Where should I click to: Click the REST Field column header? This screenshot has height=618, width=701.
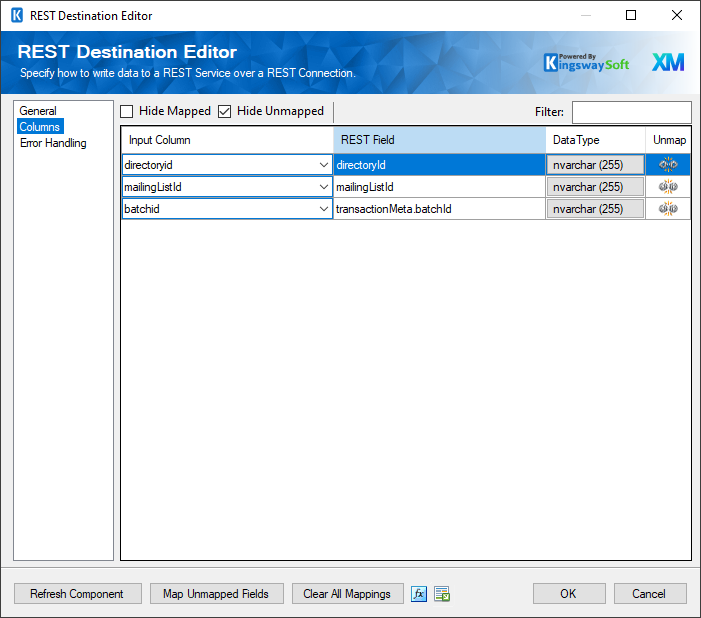[x=439, y=140]
